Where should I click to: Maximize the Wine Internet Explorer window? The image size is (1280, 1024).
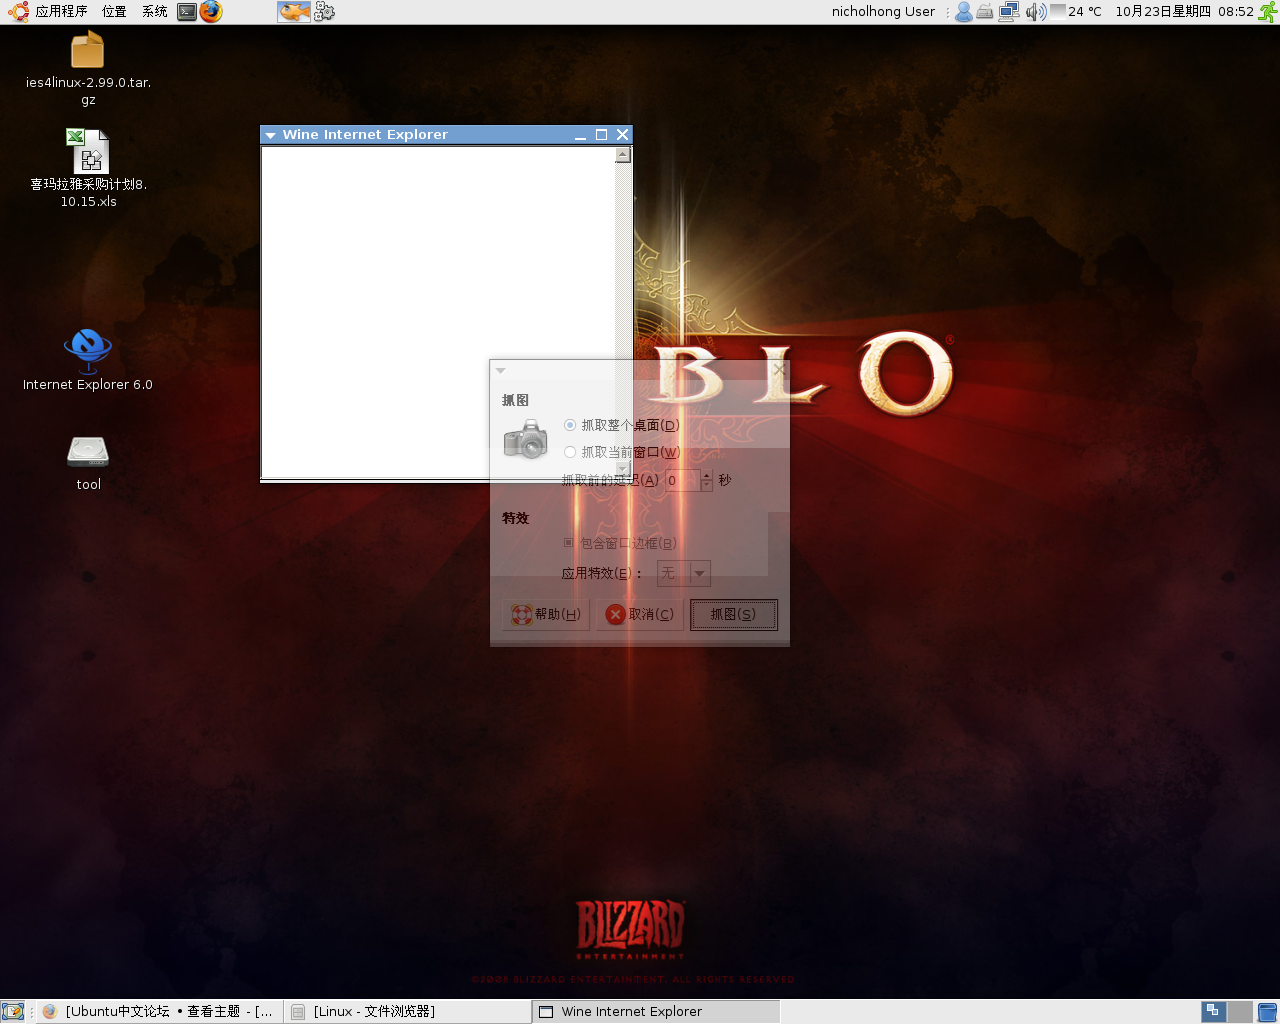click(x=601, y=135)
